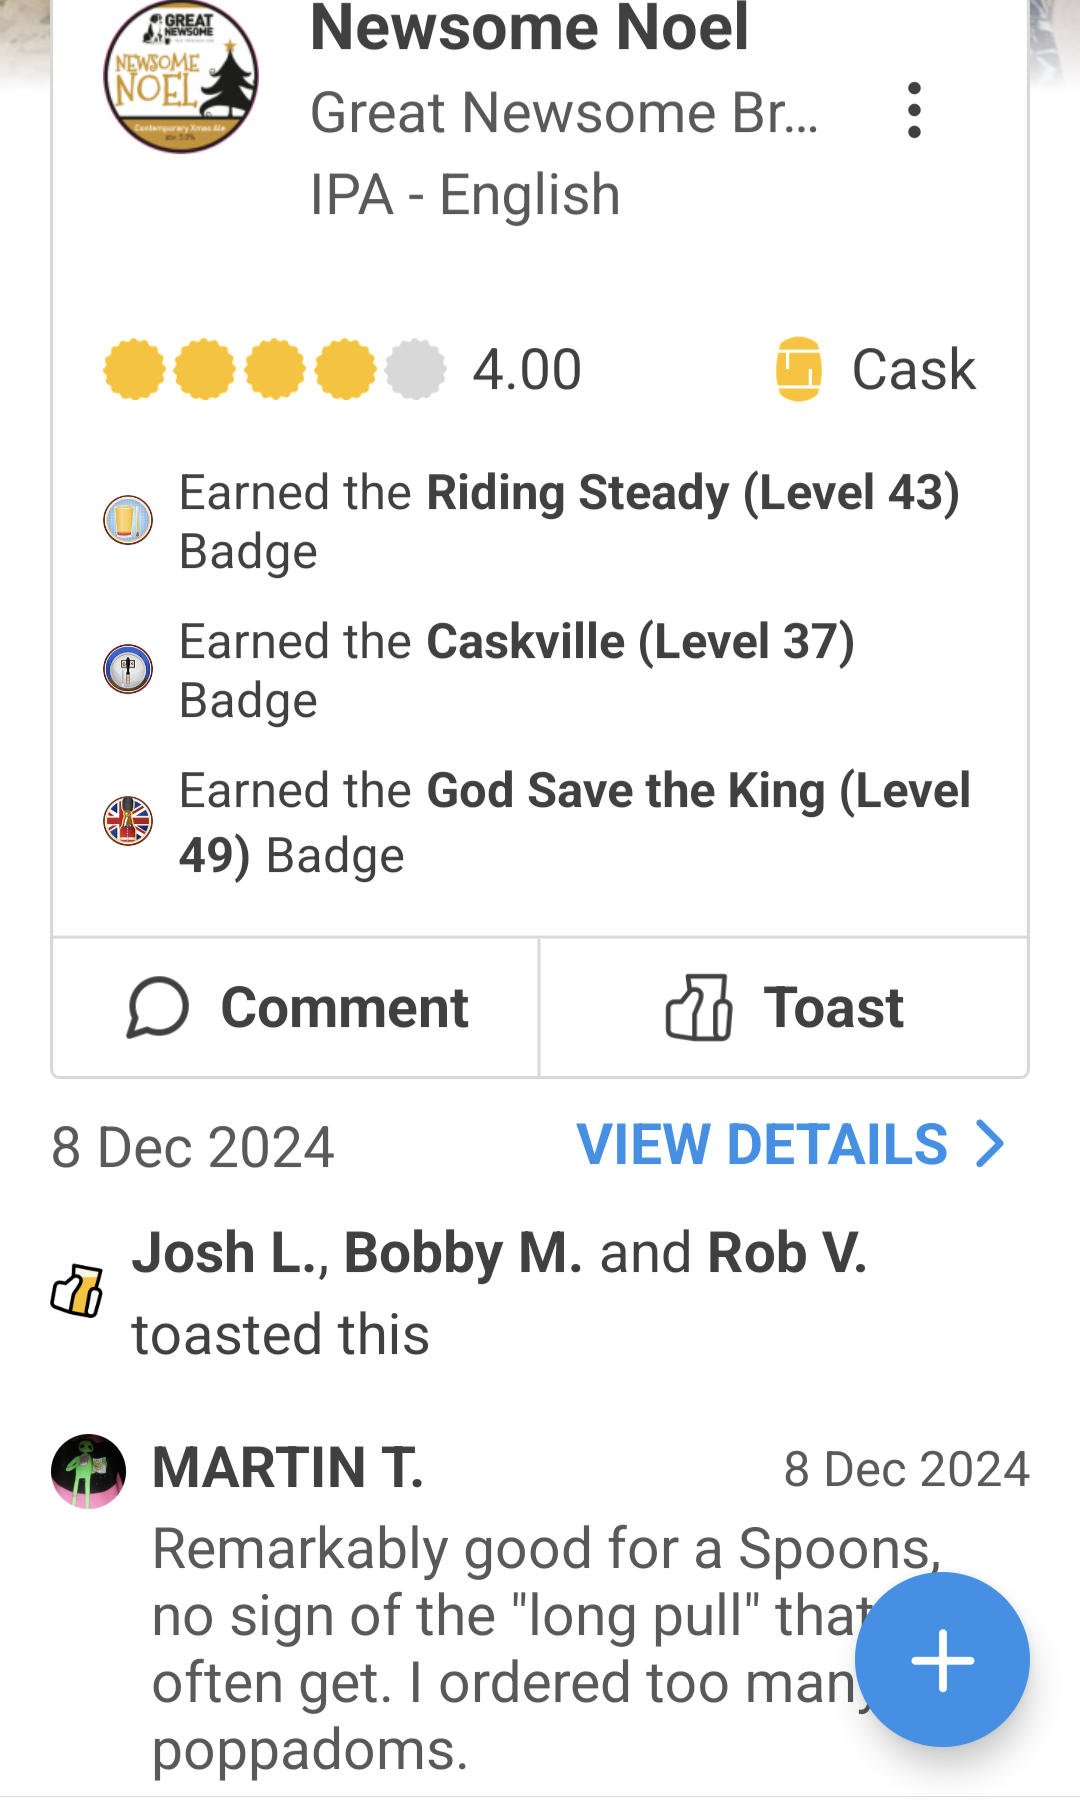Tap the fifth grey rating star
Screen dimensions: 1080x1807
click(x=415, y=370)
